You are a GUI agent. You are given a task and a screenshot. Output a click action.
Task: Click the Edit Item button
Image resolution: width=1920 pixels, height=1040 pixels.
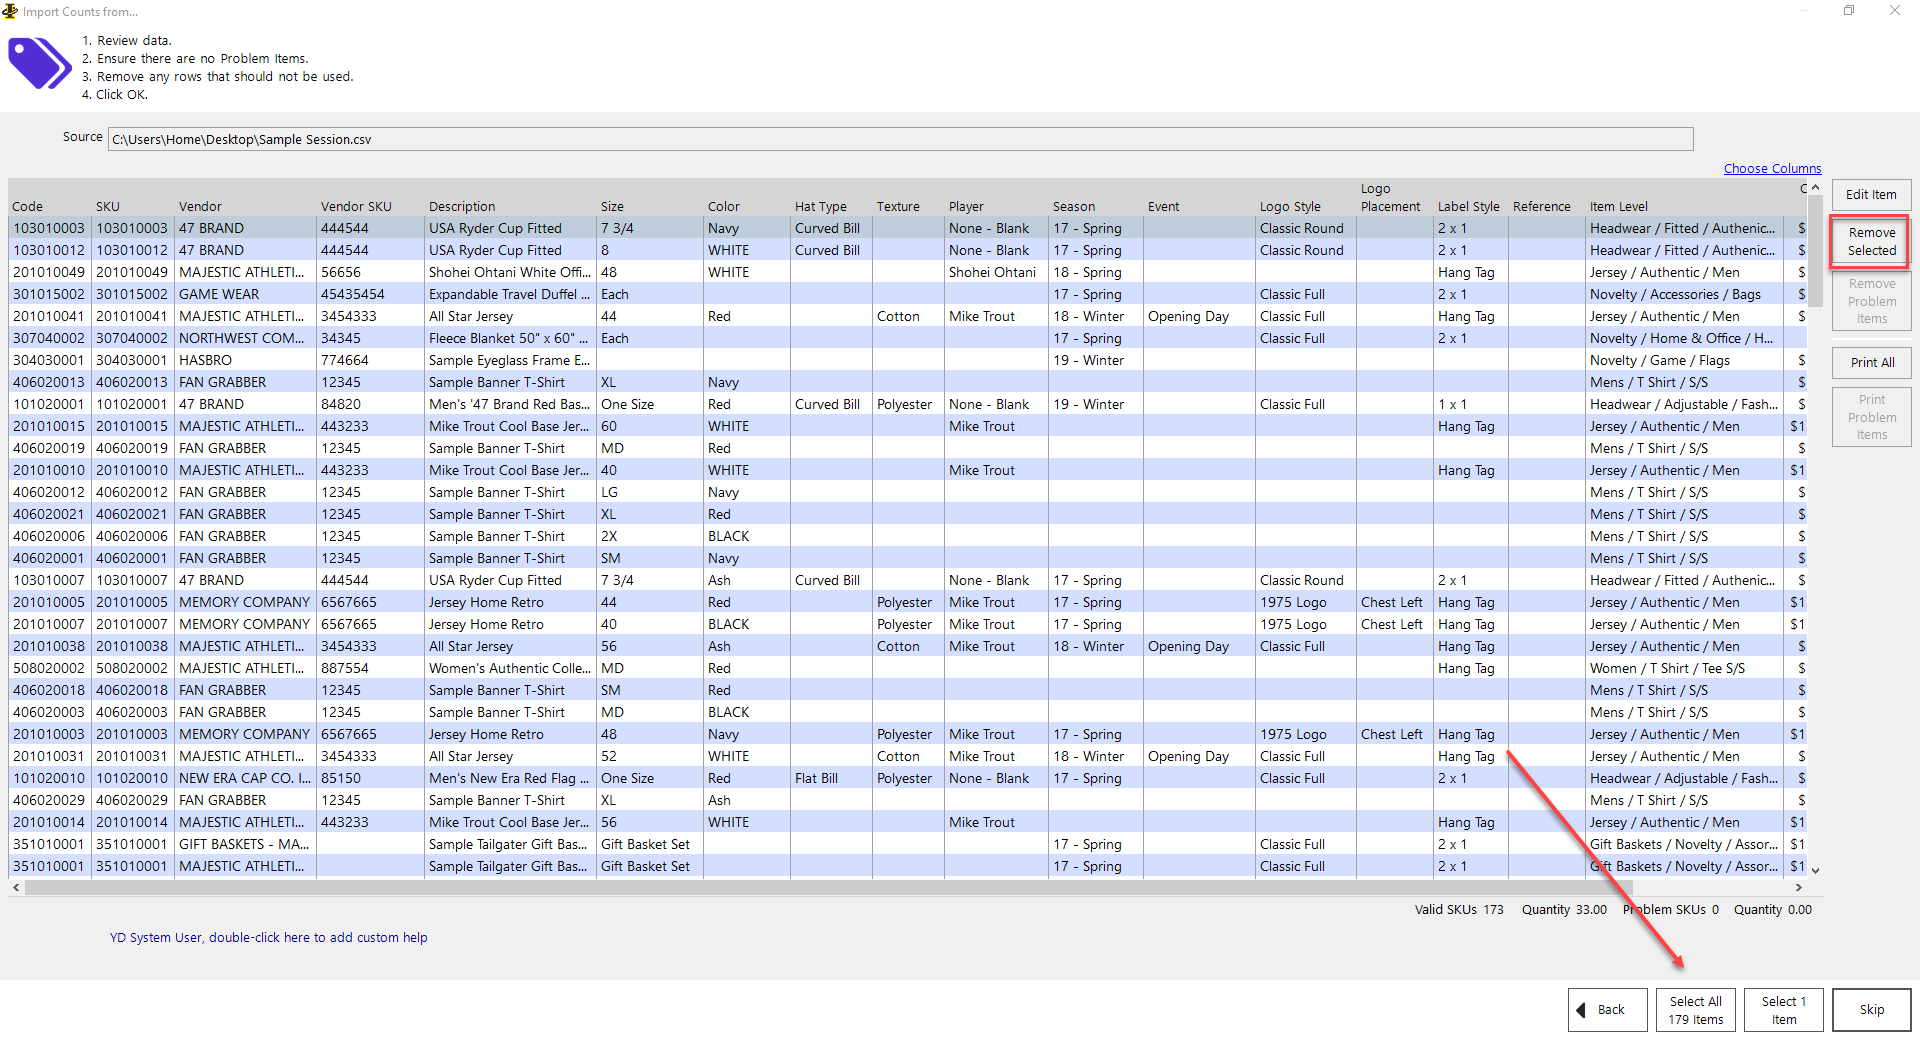(x=1871, y=195)
